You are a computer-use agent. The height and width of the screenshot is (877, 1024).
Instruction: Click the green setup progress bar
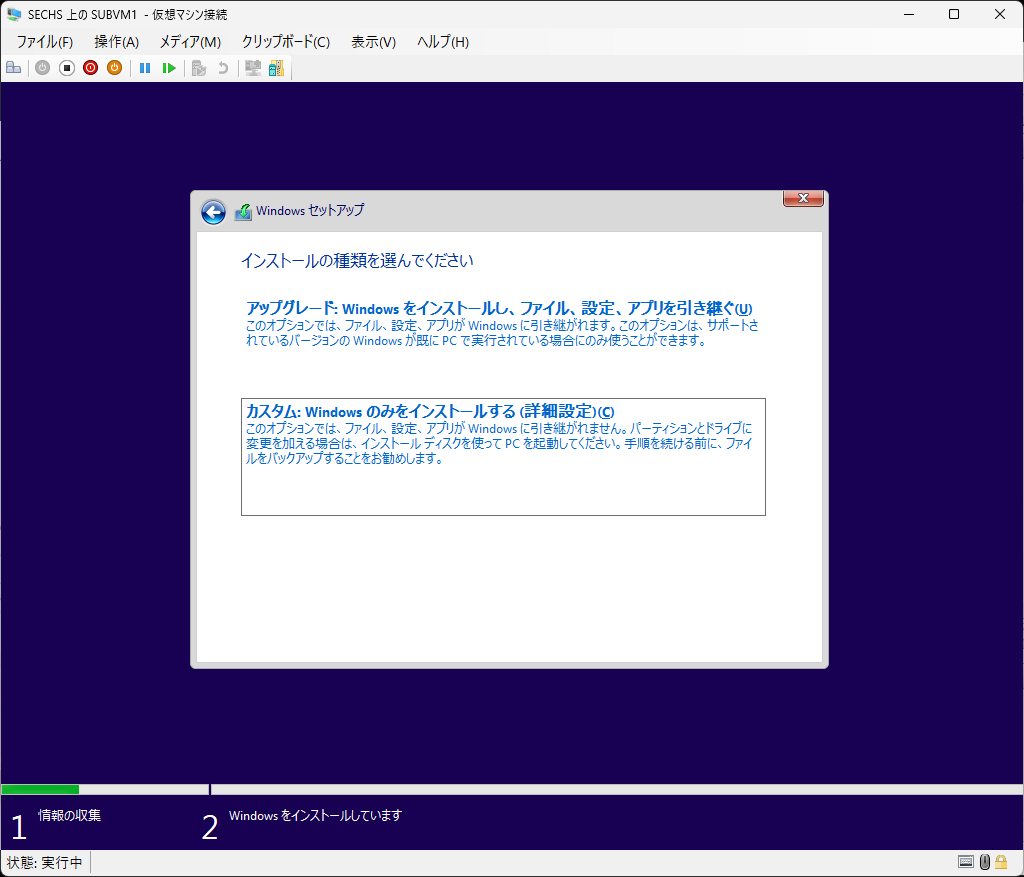(40, 789)
